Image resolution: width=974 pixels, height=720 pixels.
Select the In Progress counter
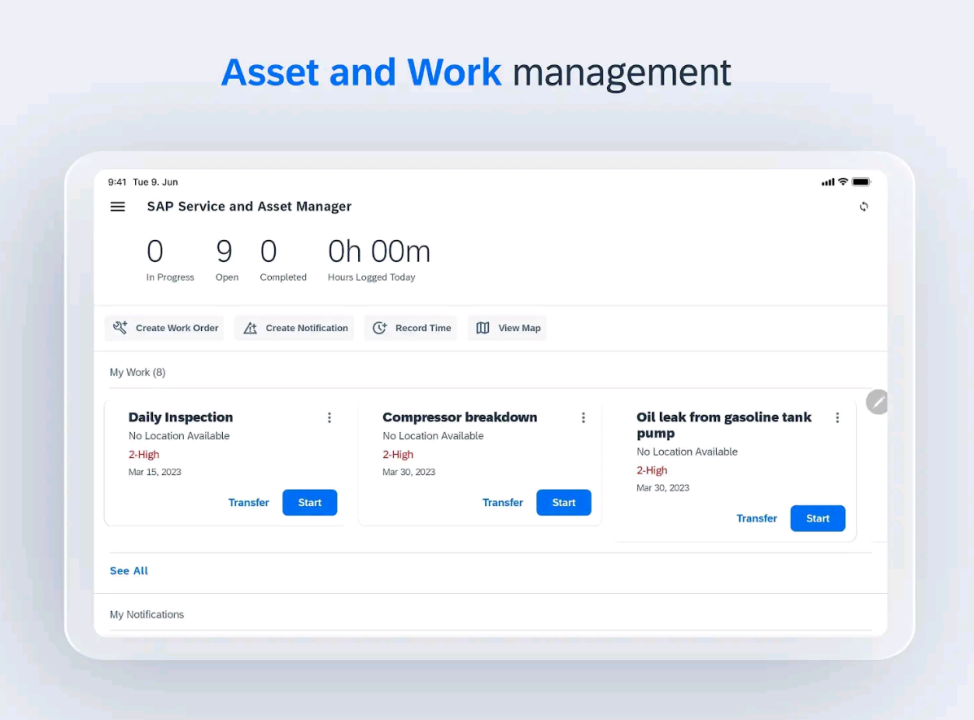pos(170,261)
